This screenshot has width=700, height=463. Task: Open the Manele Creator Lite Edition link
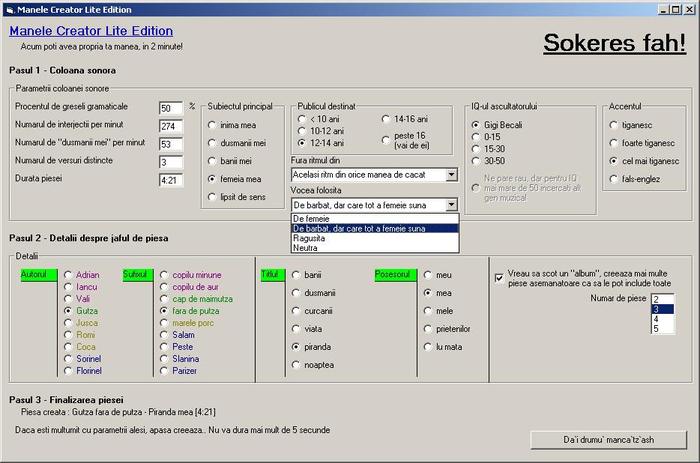[x=91, y=31]
